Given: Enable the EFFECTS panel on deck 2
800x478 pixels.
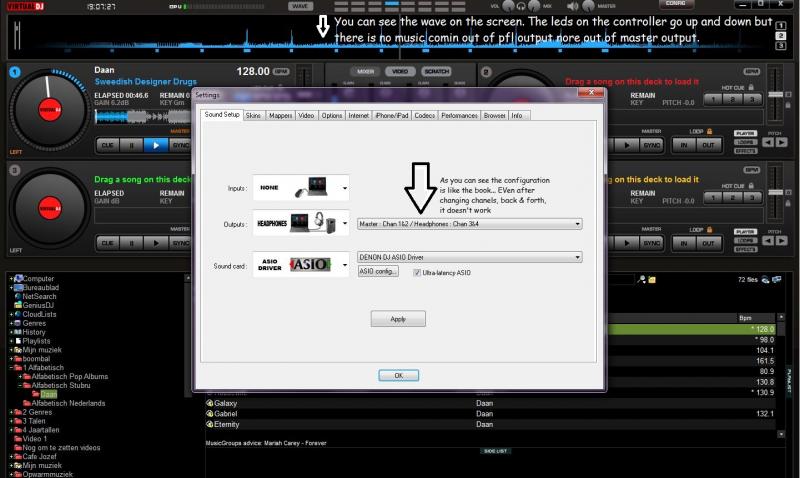Looking at the screenshot, I should point(745,151).
